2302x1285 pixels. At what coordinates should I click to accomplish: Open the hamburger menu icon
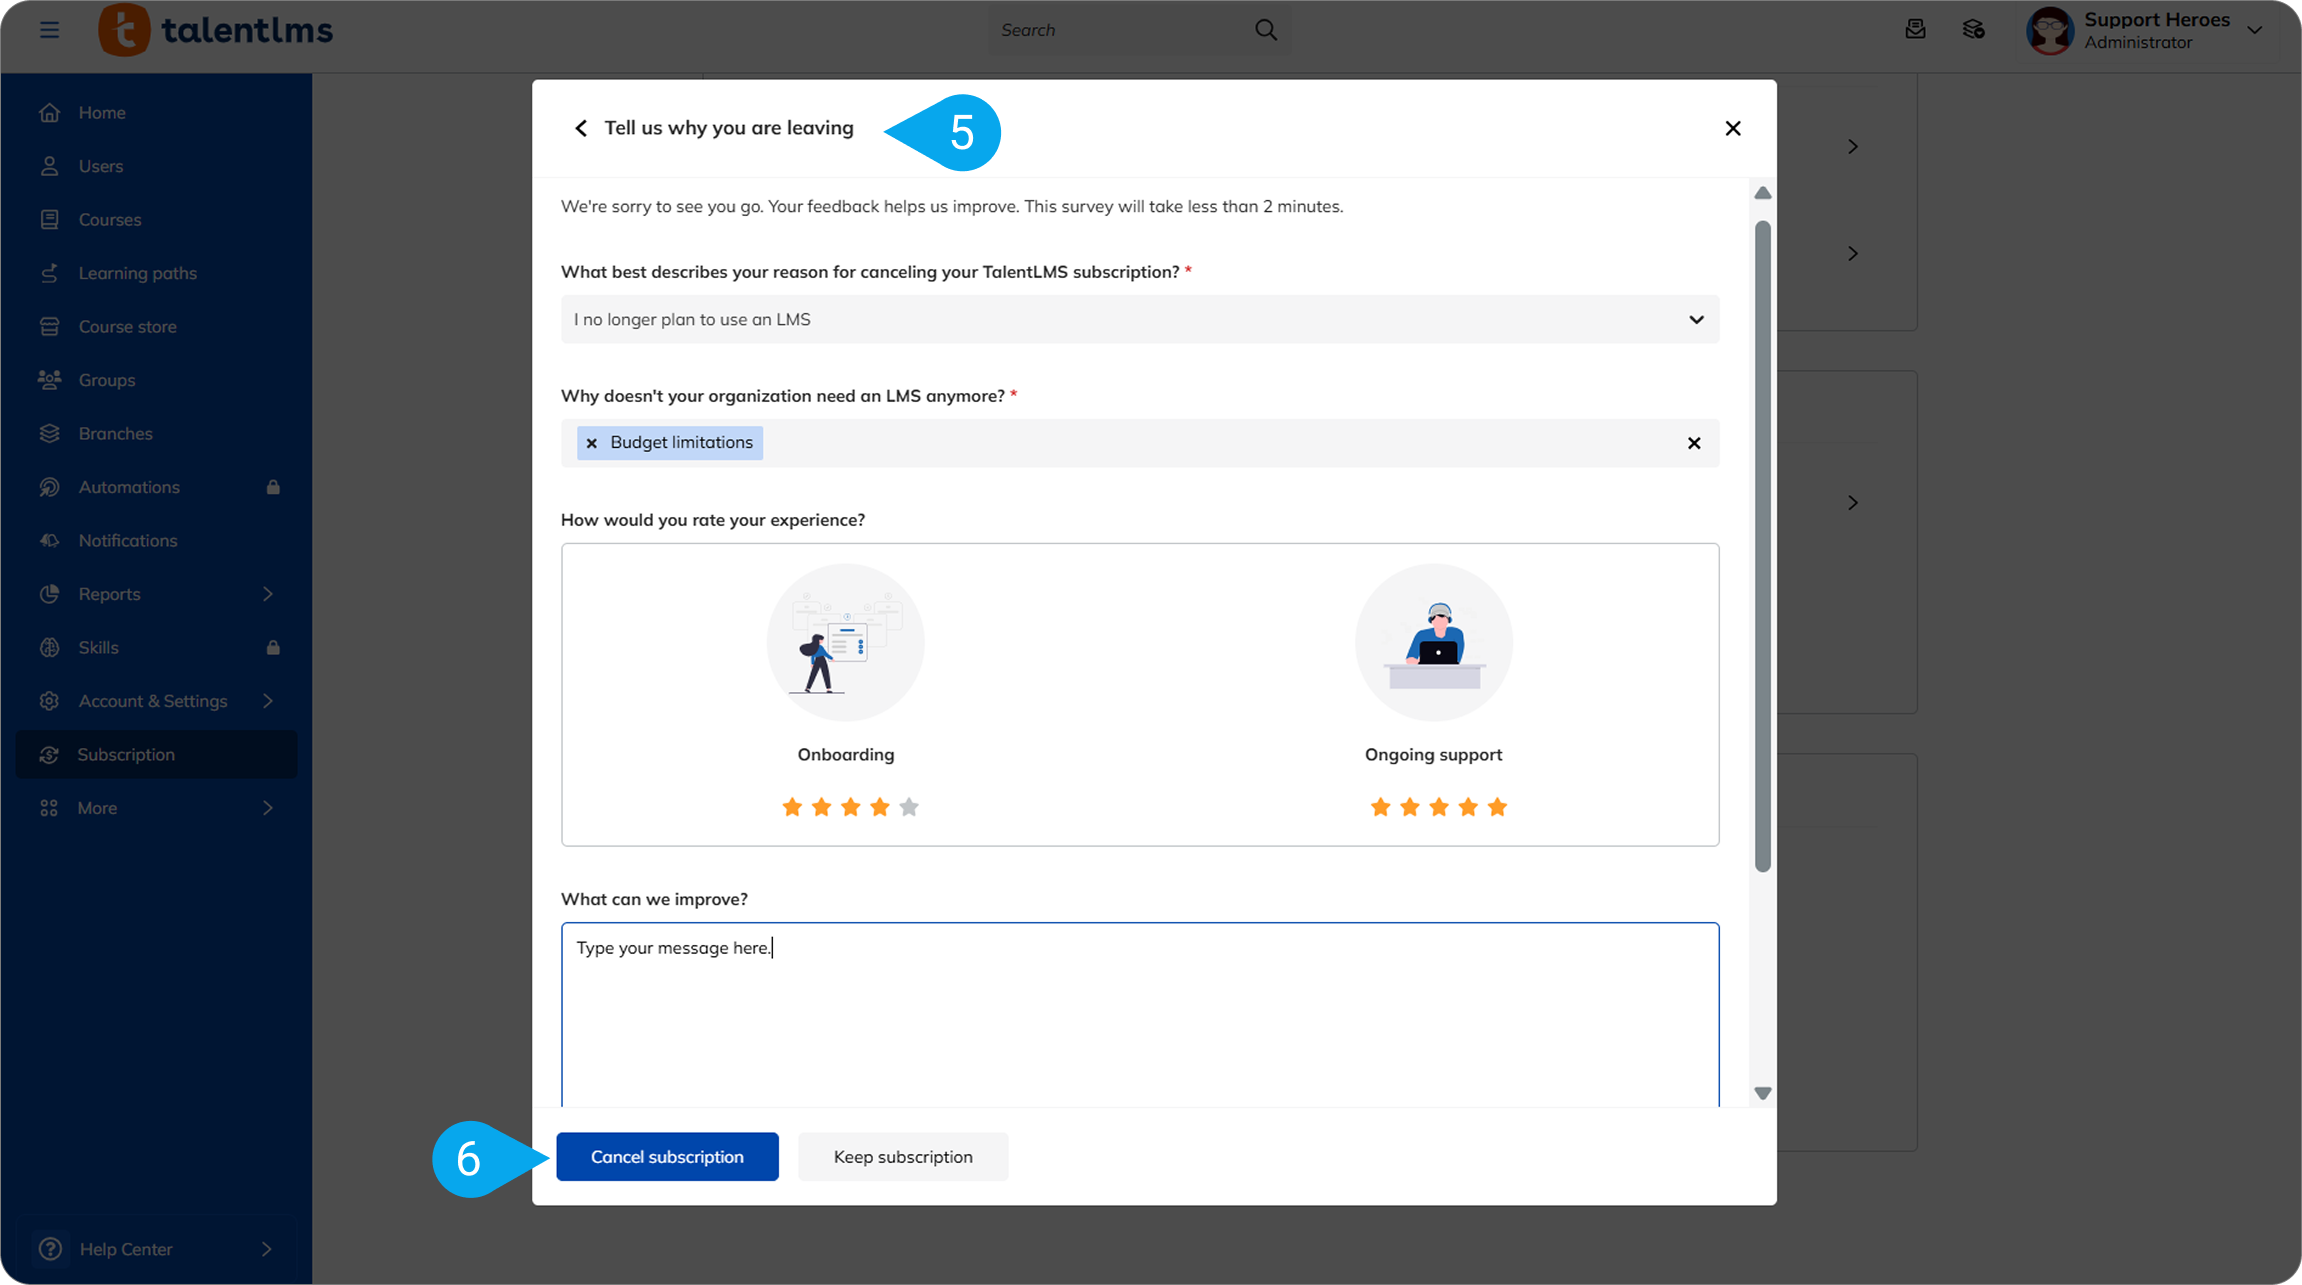pos(49,30)
